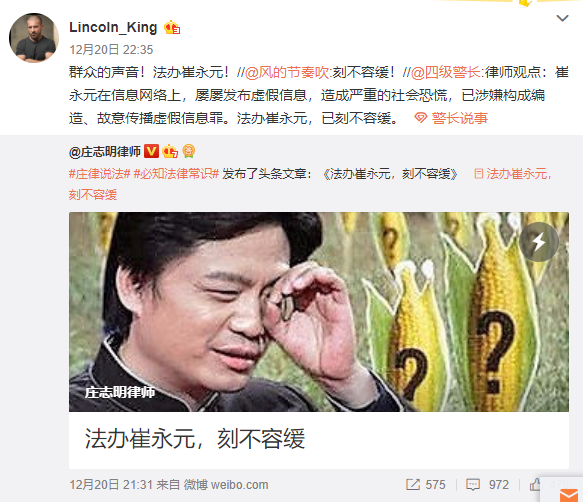583x502 pixels.
Task: Click diamond icon before 警长说事
Action: tap(421, 118)
